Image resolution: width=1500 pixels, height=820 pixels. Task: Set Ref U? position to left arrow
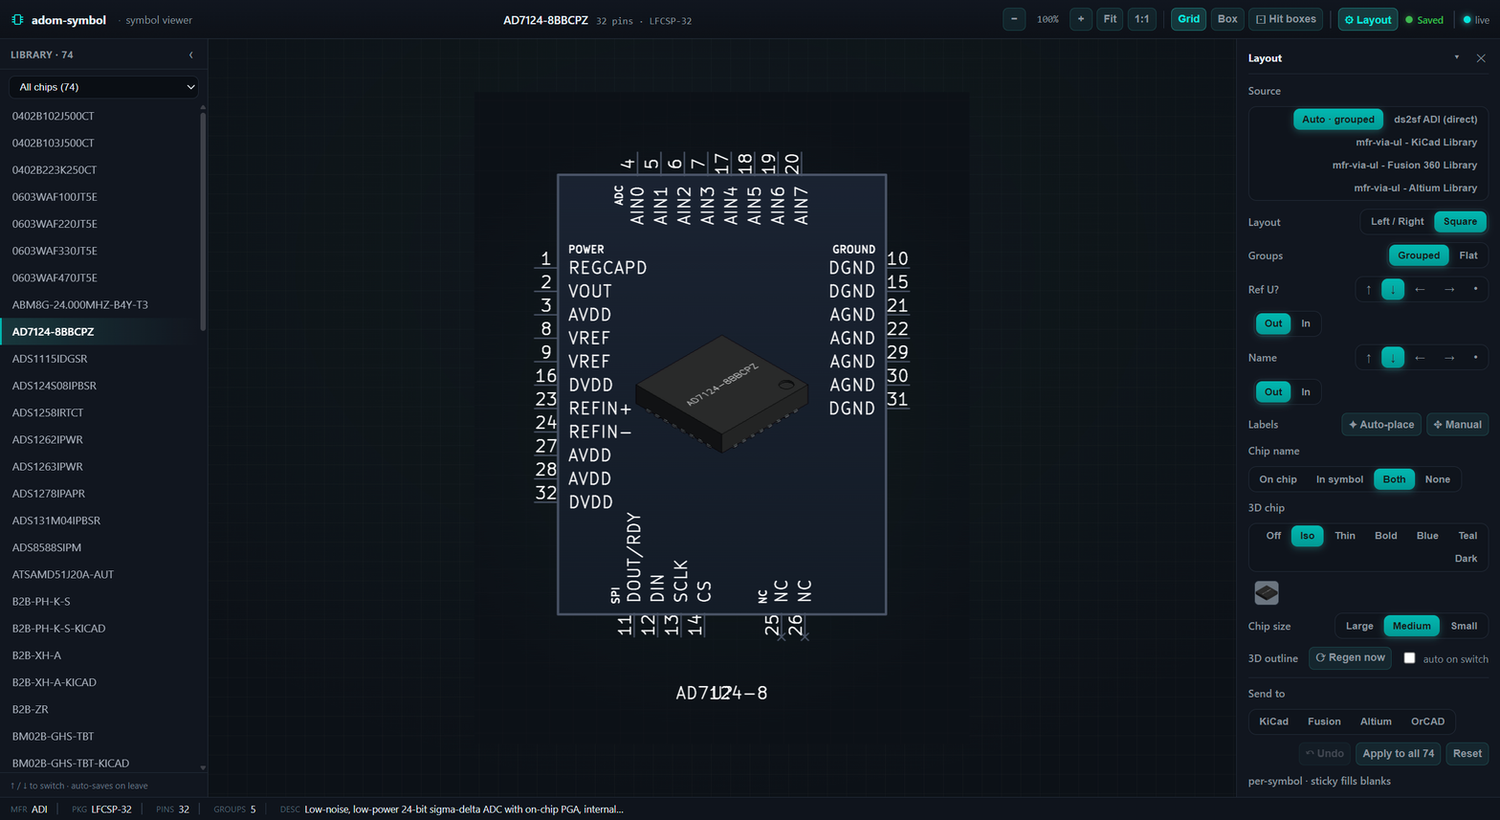pyautogui.click(x=1420, y=290)
